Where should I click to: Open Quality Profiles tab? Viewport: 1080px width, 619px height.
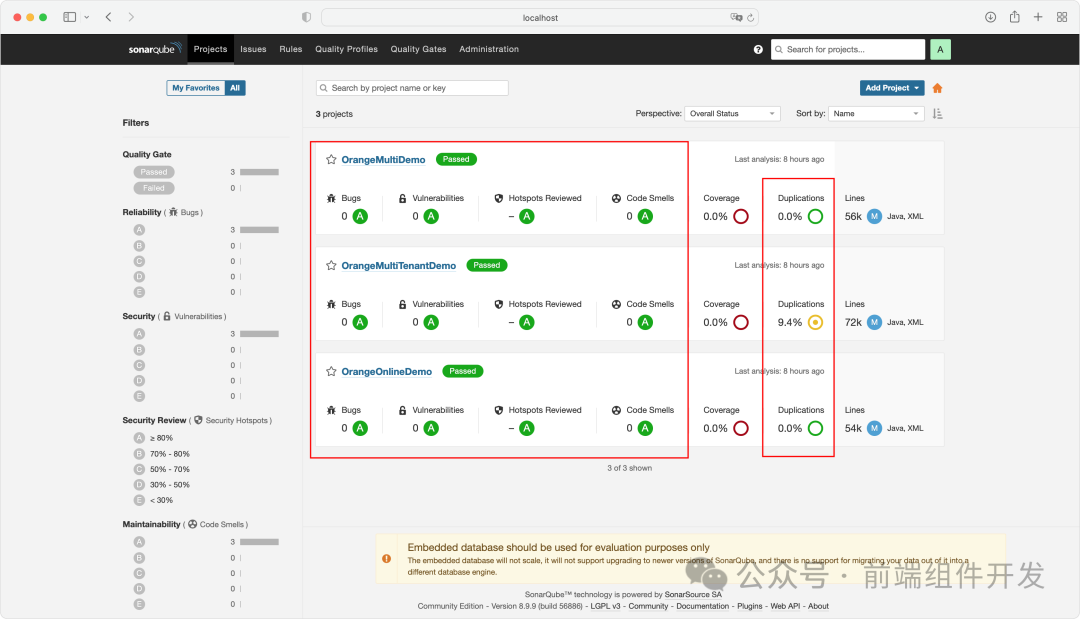(346, 50)
